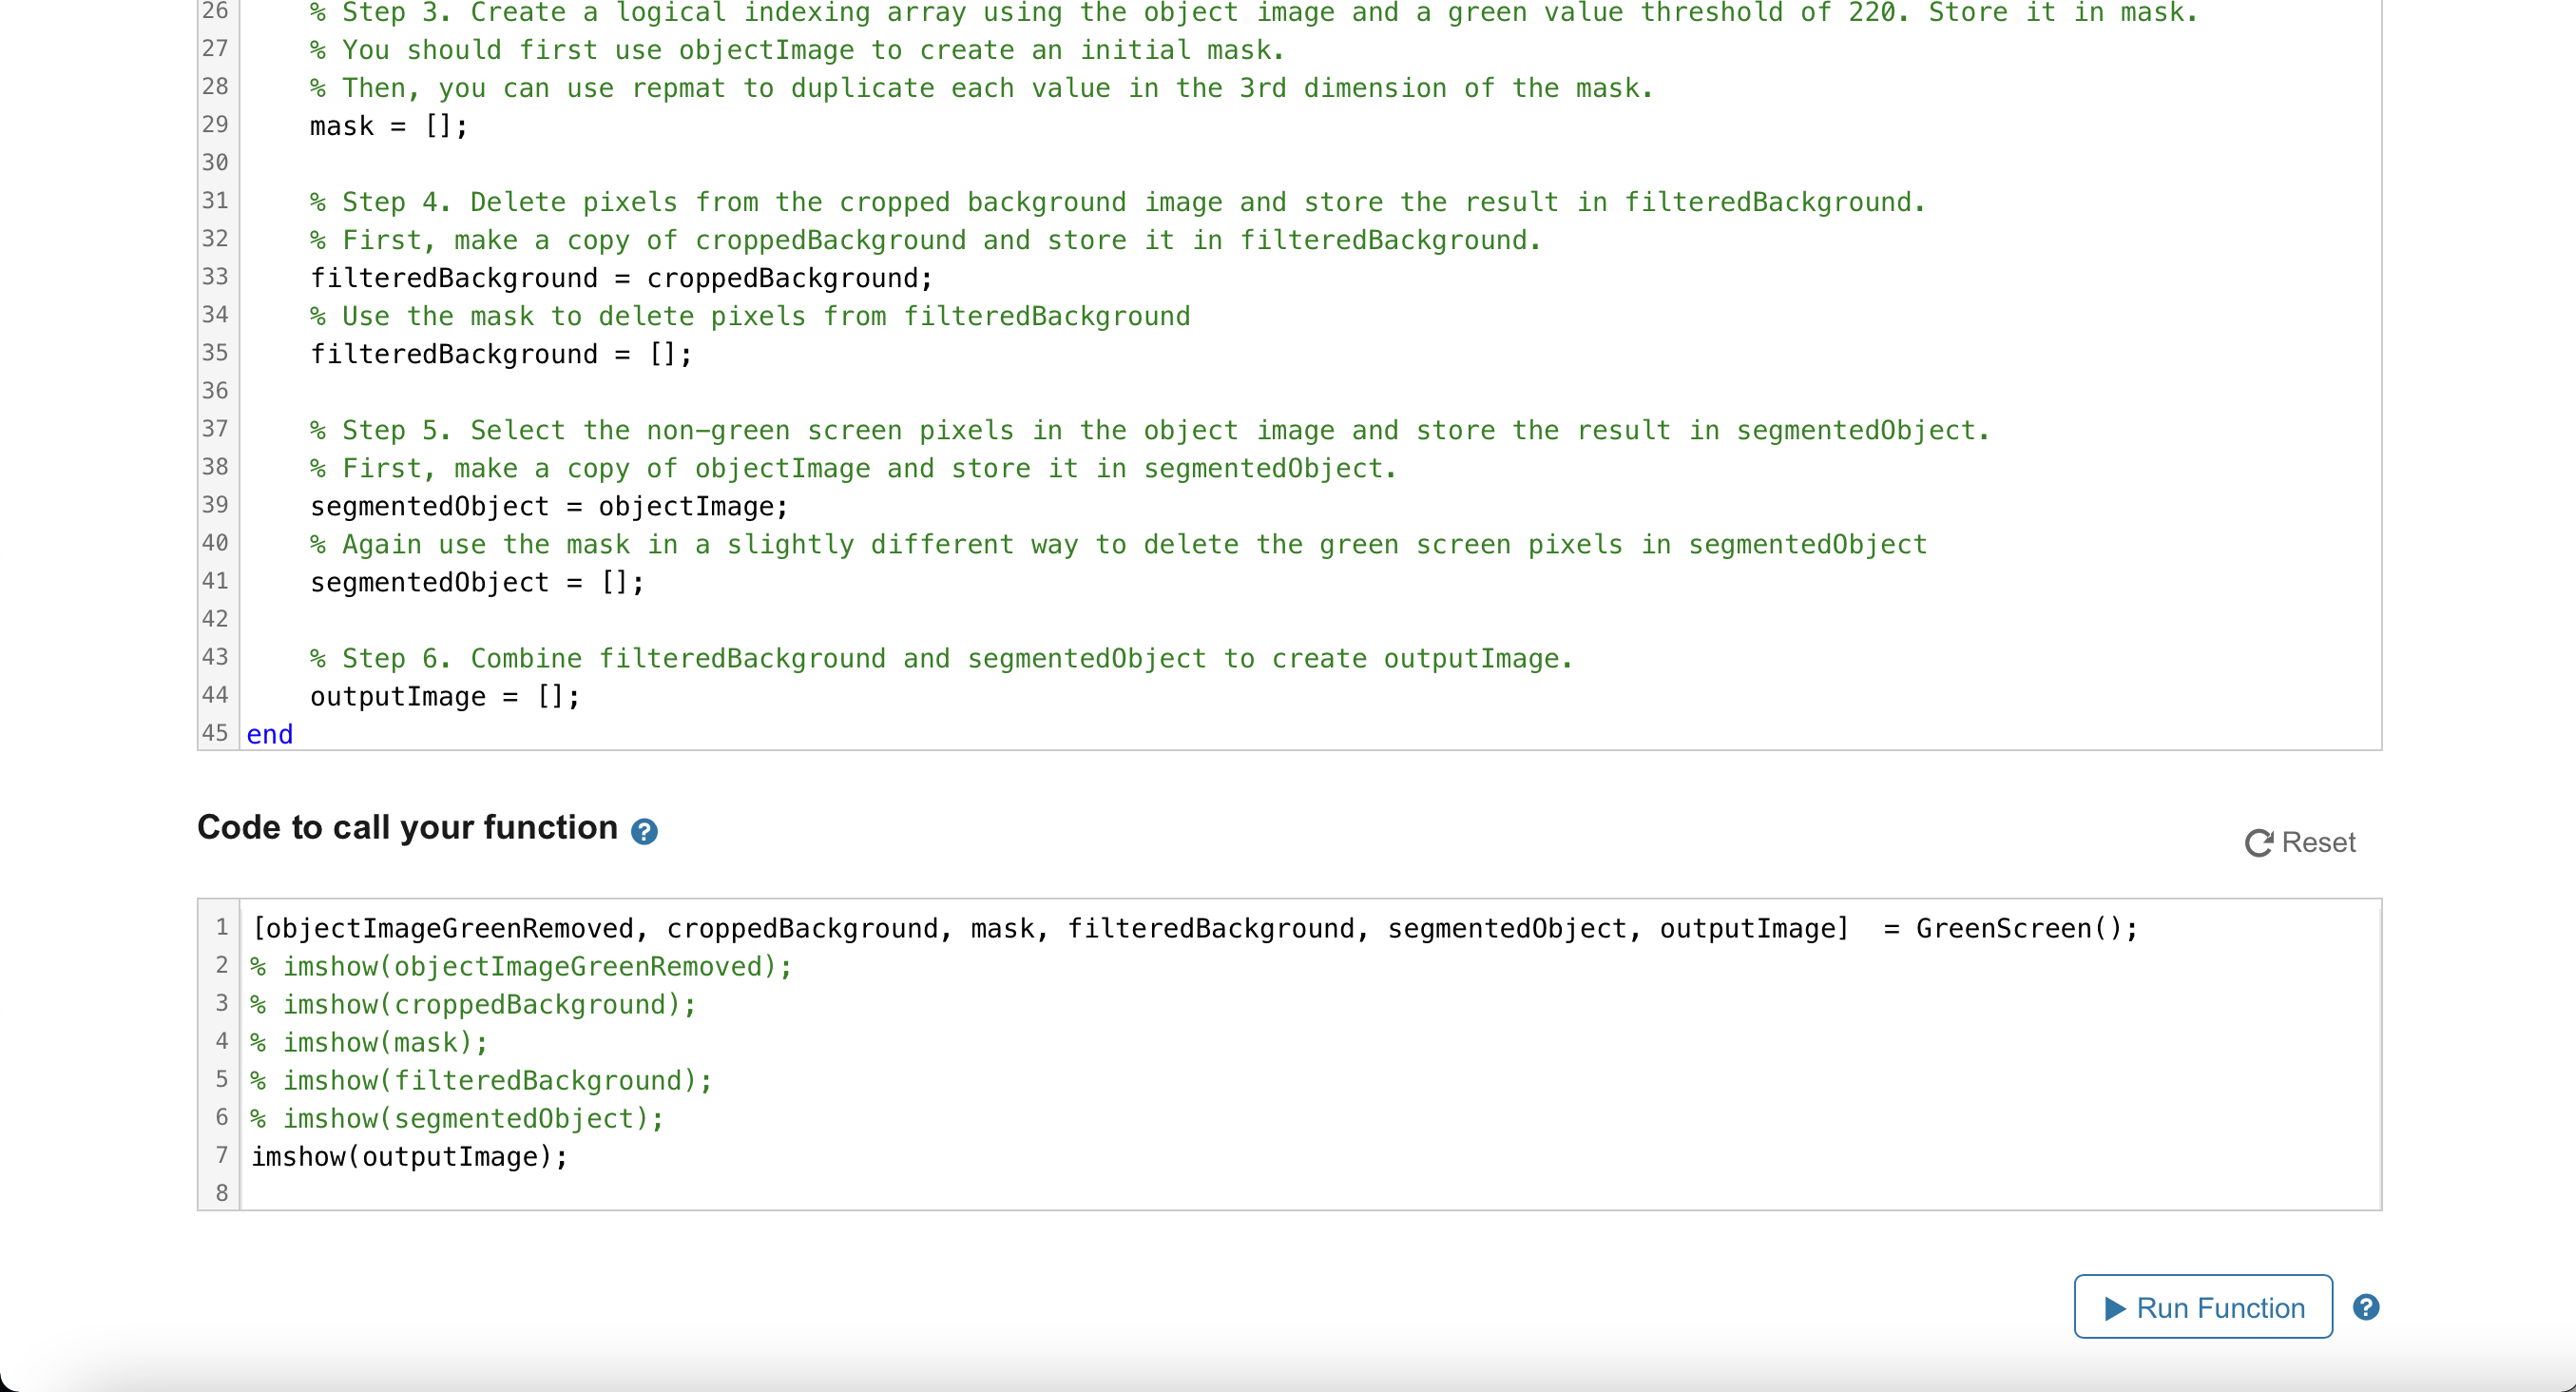Screen dimensions: 2576x1392
Task: Click the blue end keyword on line 45
Action: pos(269,734)
